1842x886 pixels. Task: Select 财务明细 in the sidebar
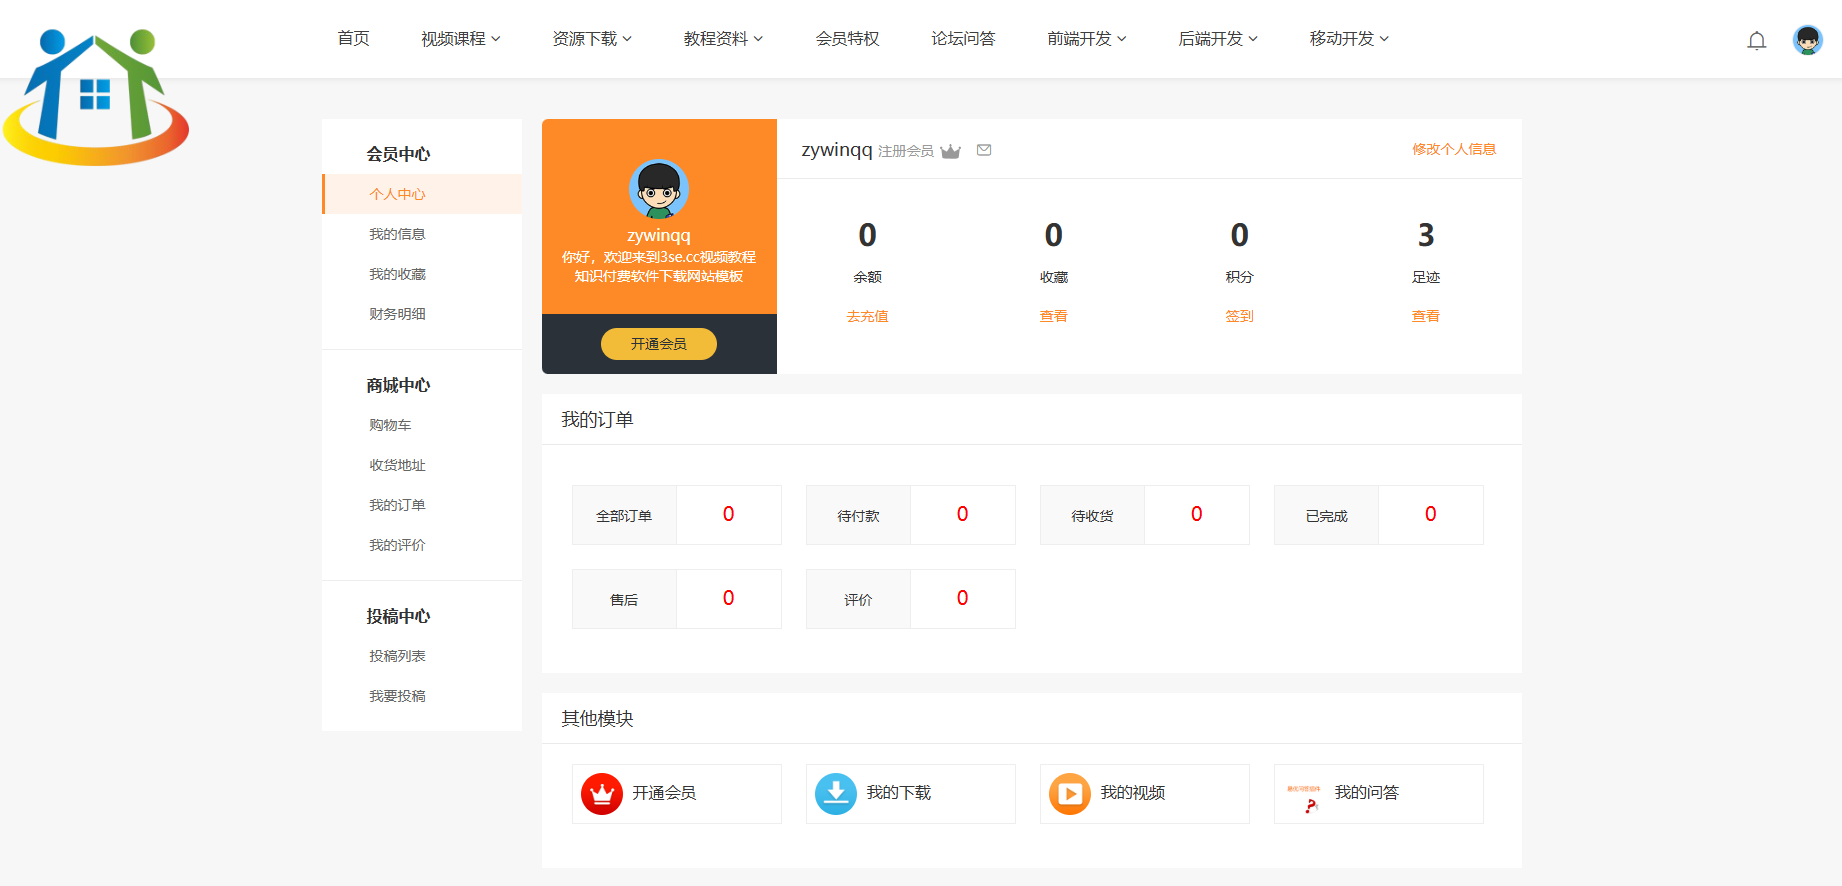point(397,314)
